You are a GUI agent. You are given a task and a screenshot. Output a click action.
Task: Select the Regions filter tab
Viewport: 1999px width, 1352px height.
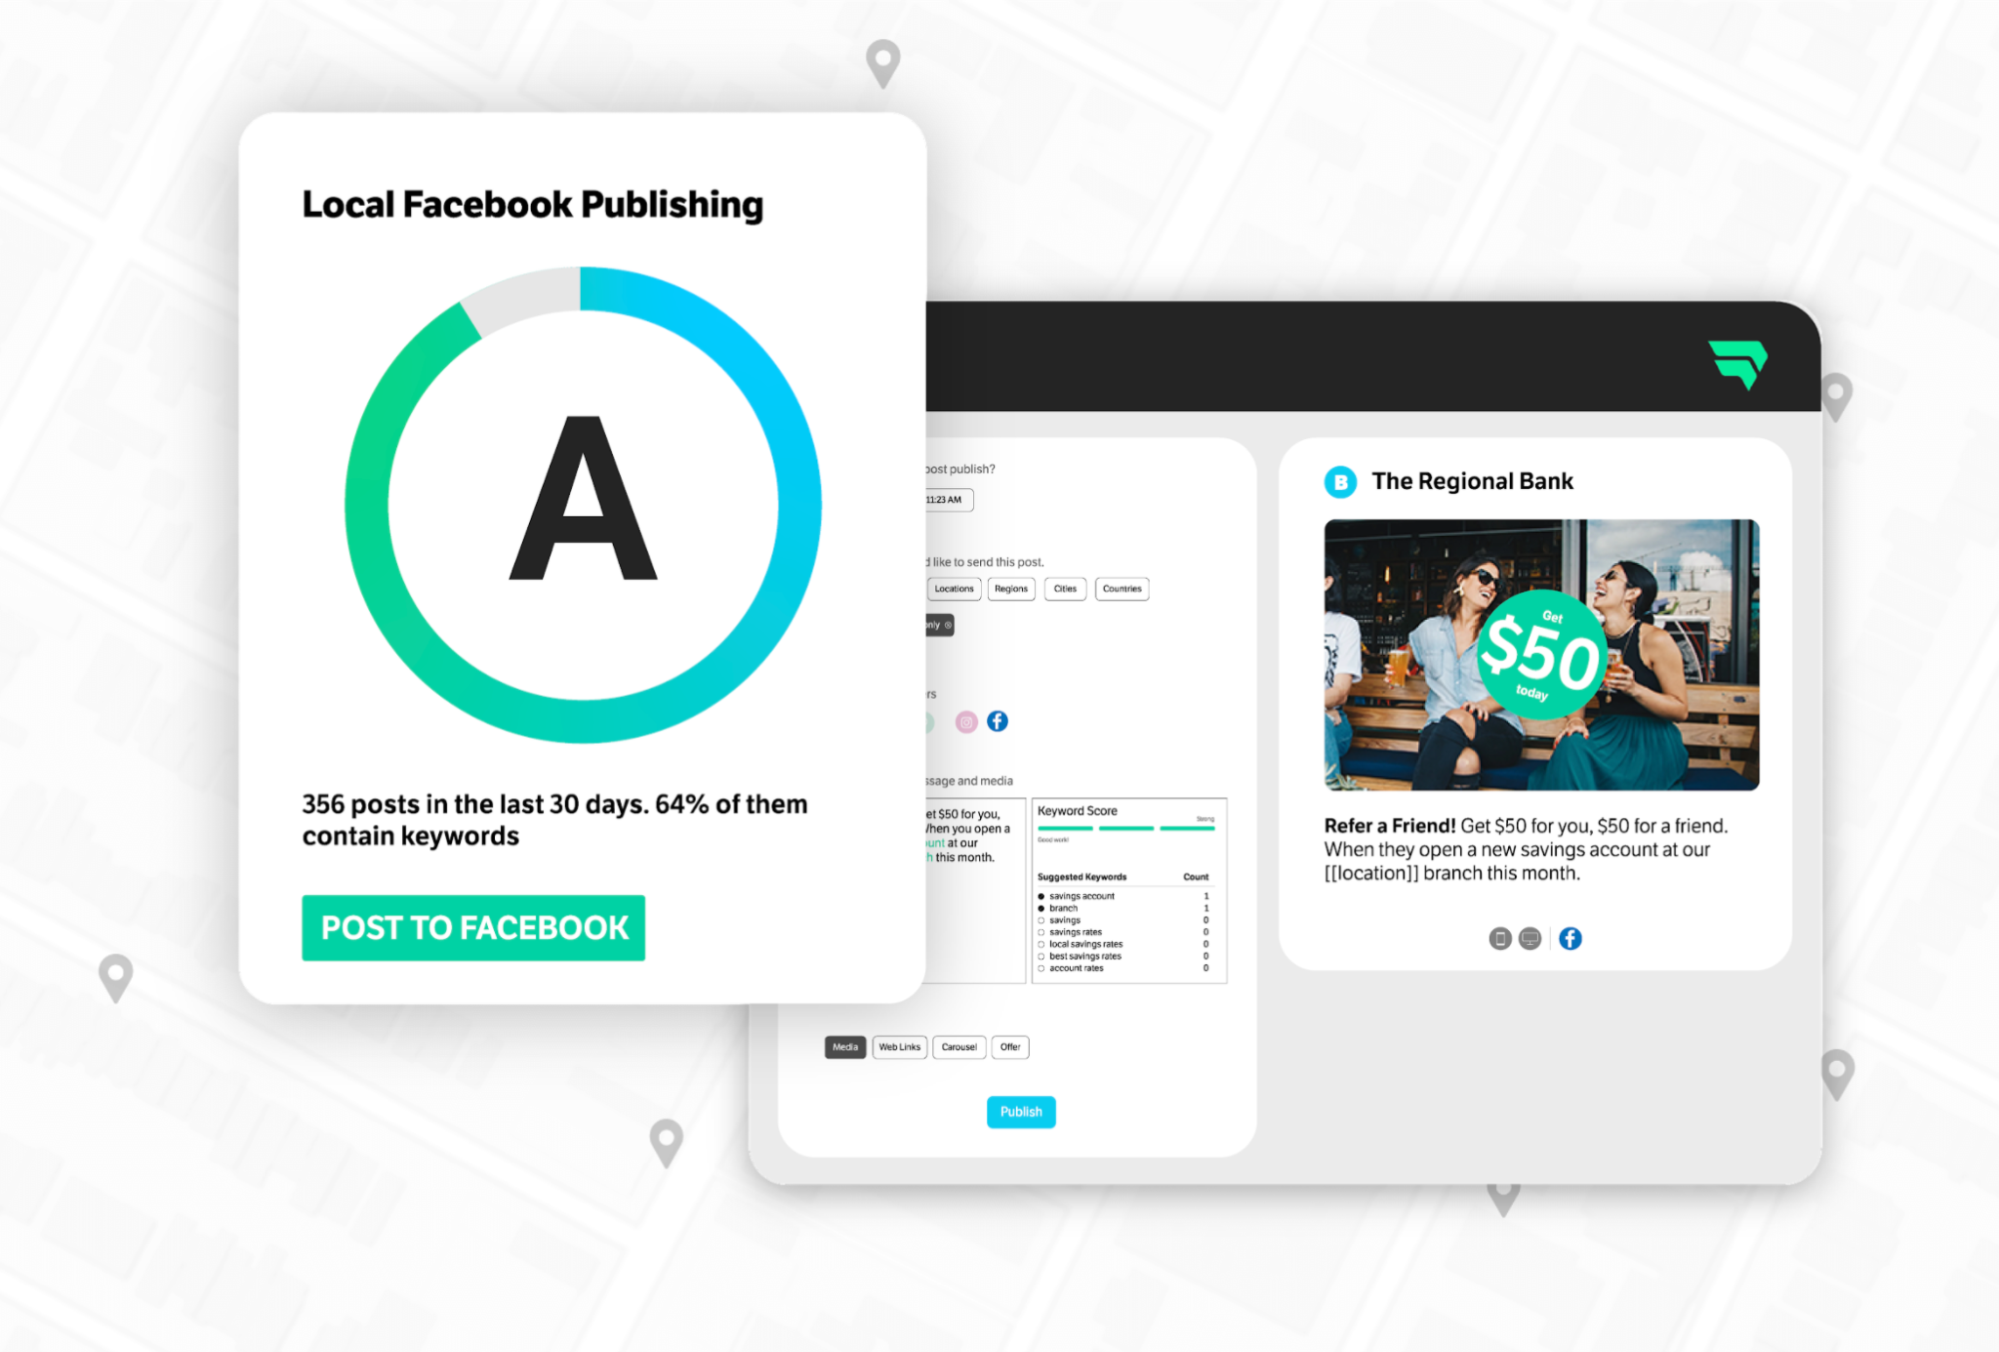click(x=1011, y=590)
